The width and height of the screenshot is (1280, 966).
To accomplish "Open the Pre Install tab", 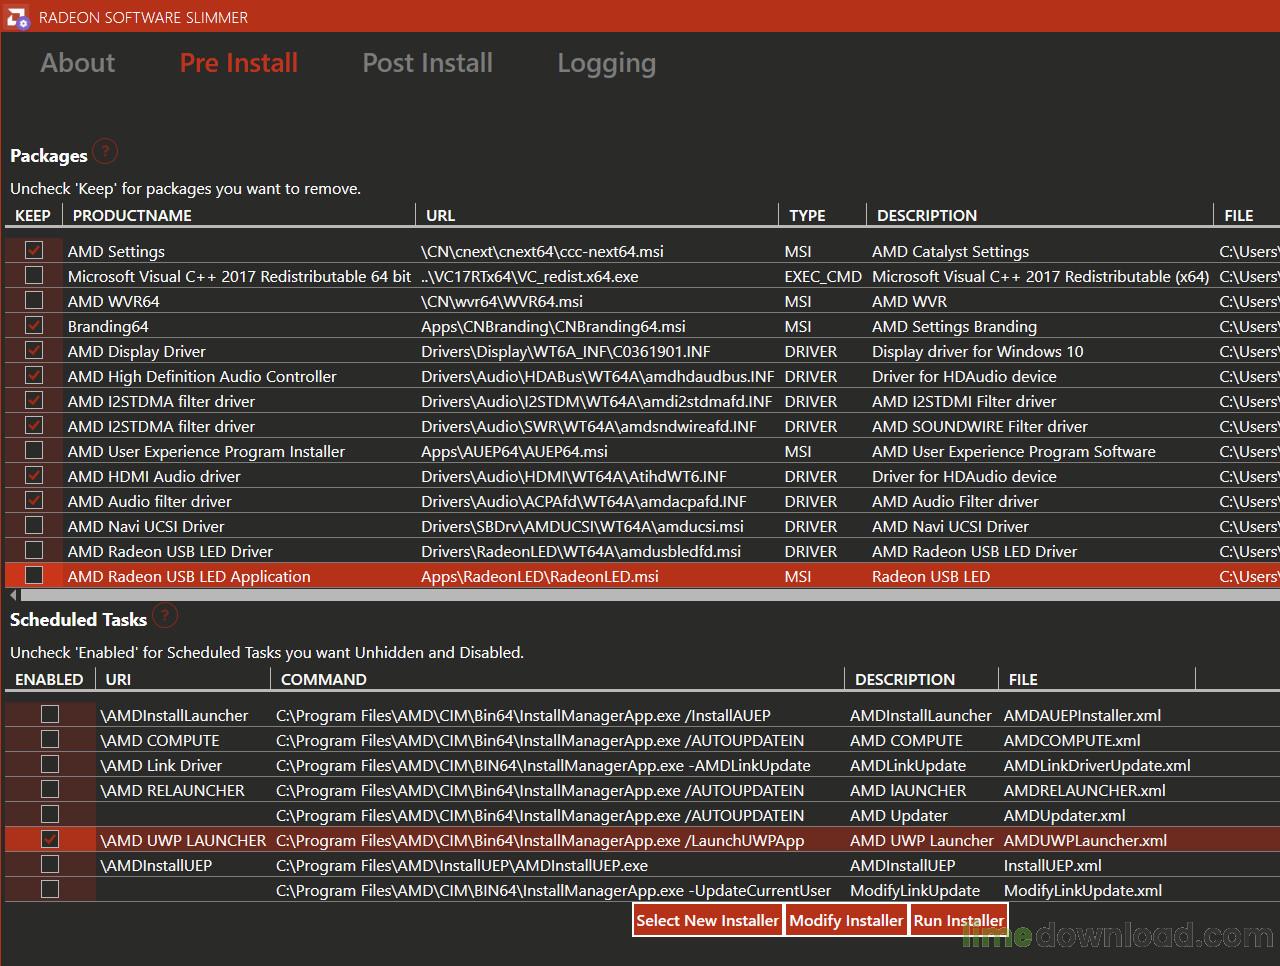I will (239, 63).
